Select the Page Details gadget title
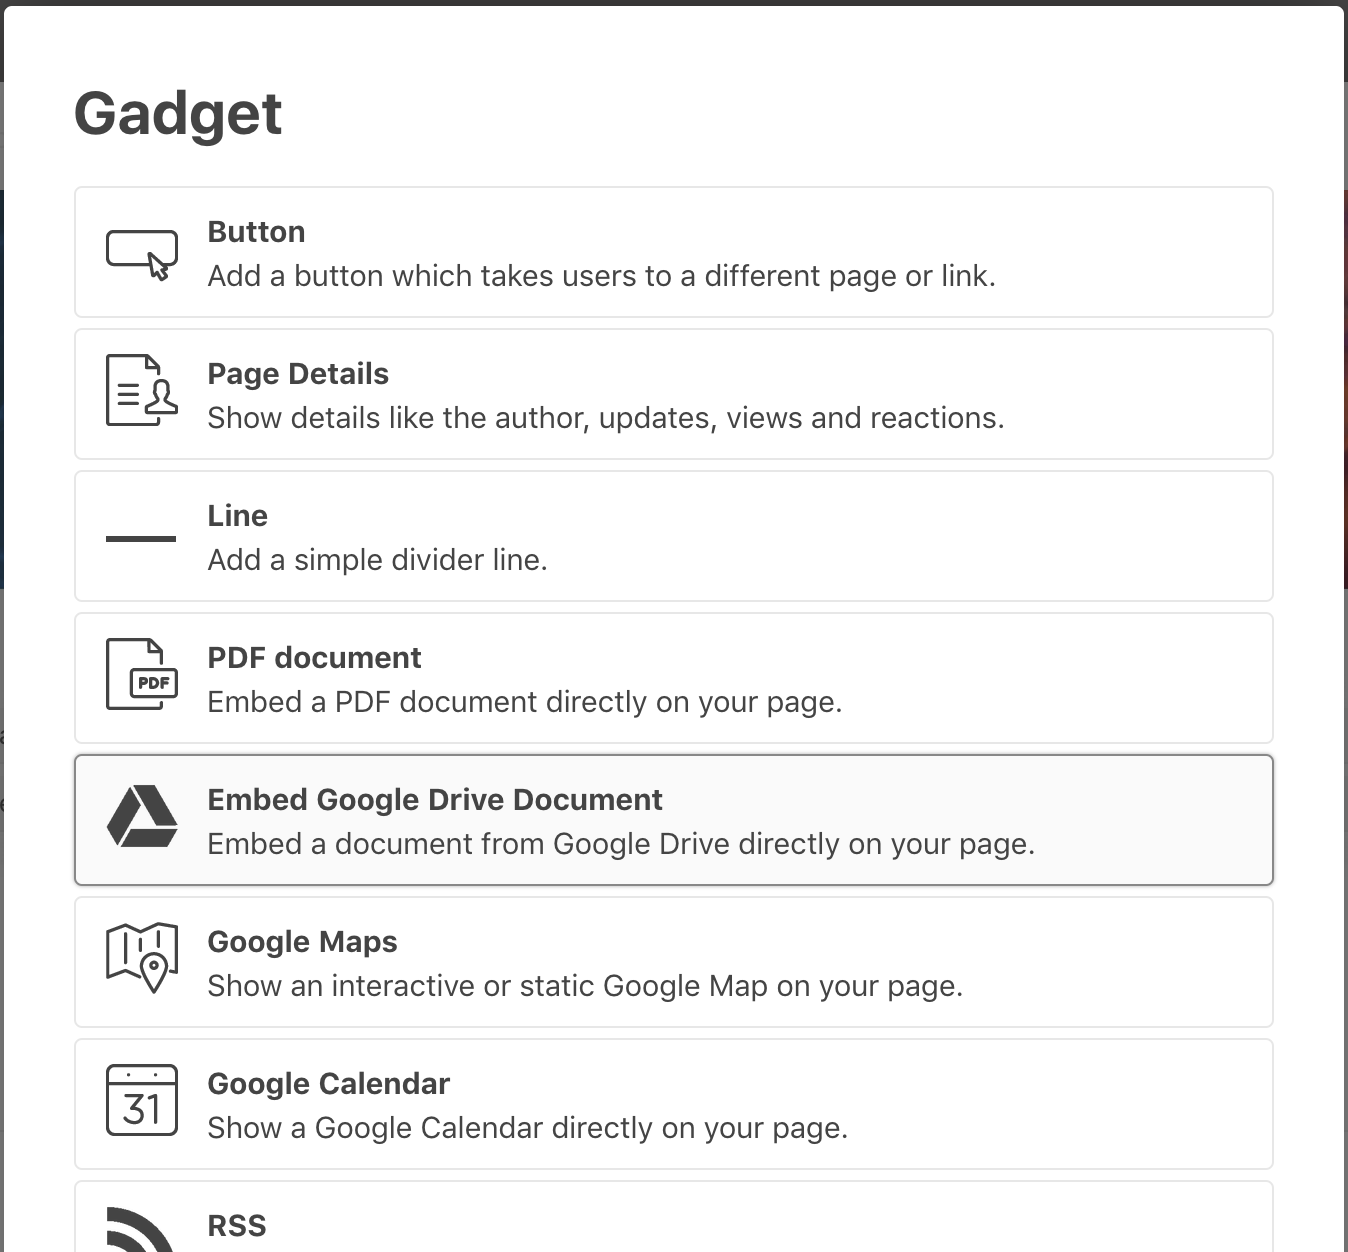1348x1252 pixels. [x=298, y=374]
